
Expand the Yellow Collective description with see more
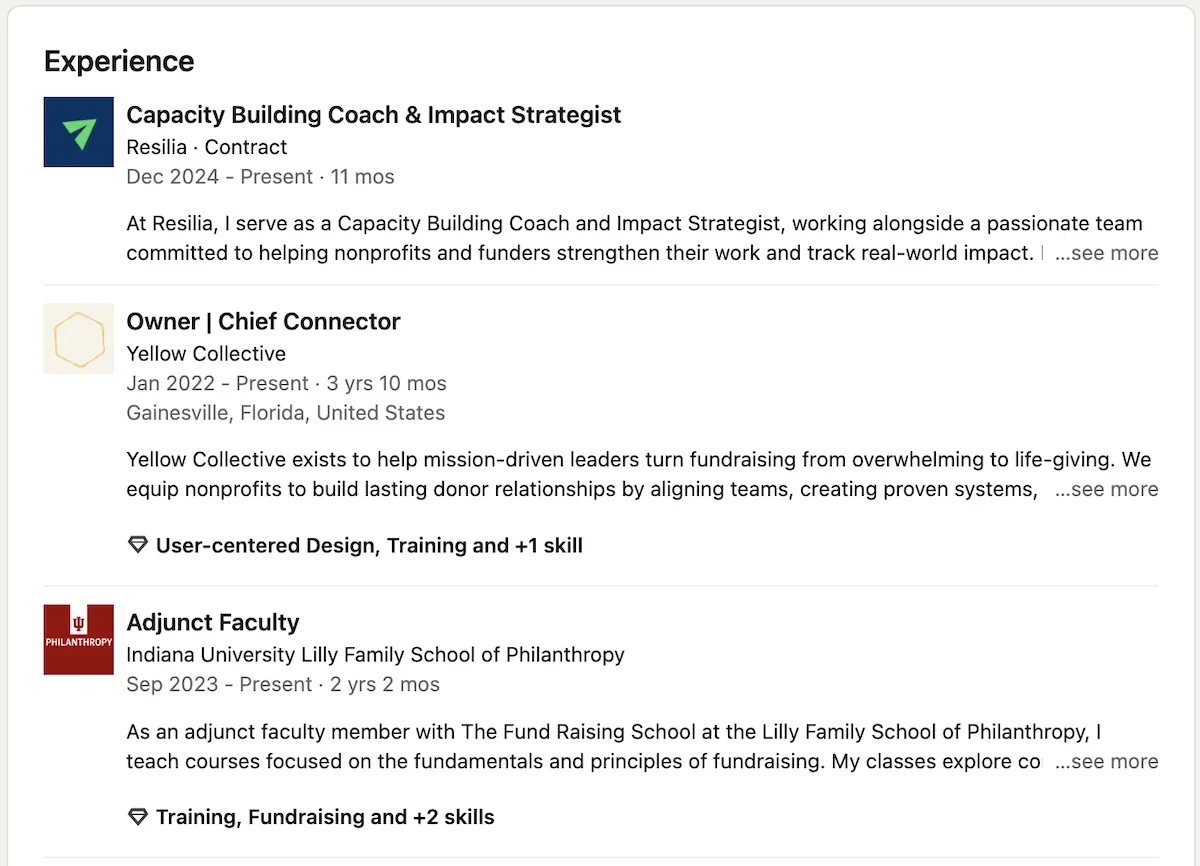tap(1106, 490)
